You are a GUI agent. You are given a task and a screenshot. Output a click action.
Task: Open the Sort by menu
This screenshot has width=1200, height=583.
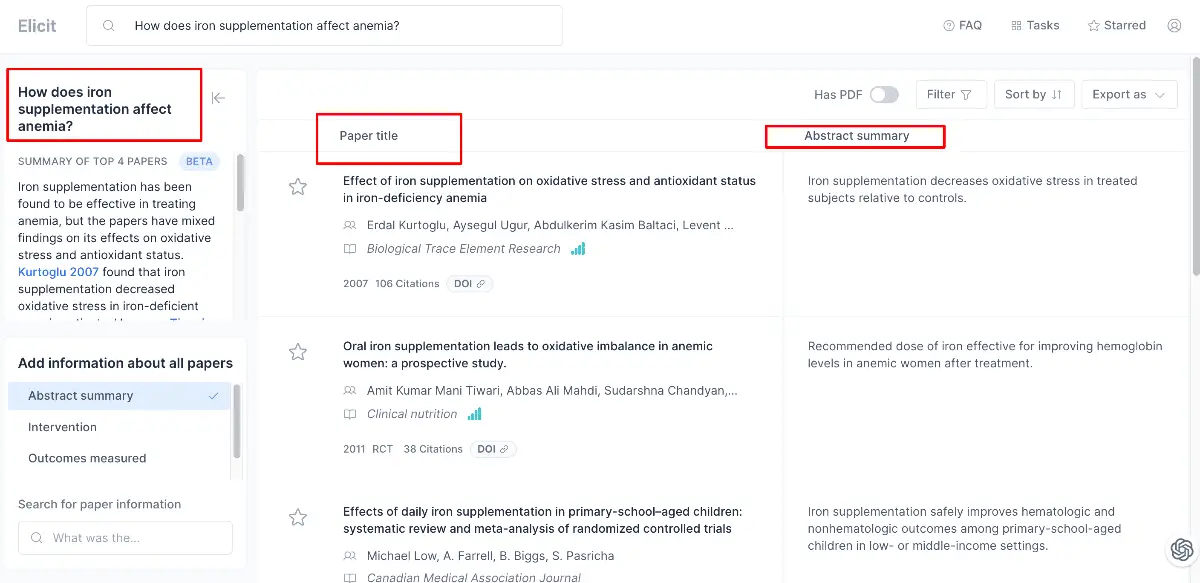click(1034, 94)
